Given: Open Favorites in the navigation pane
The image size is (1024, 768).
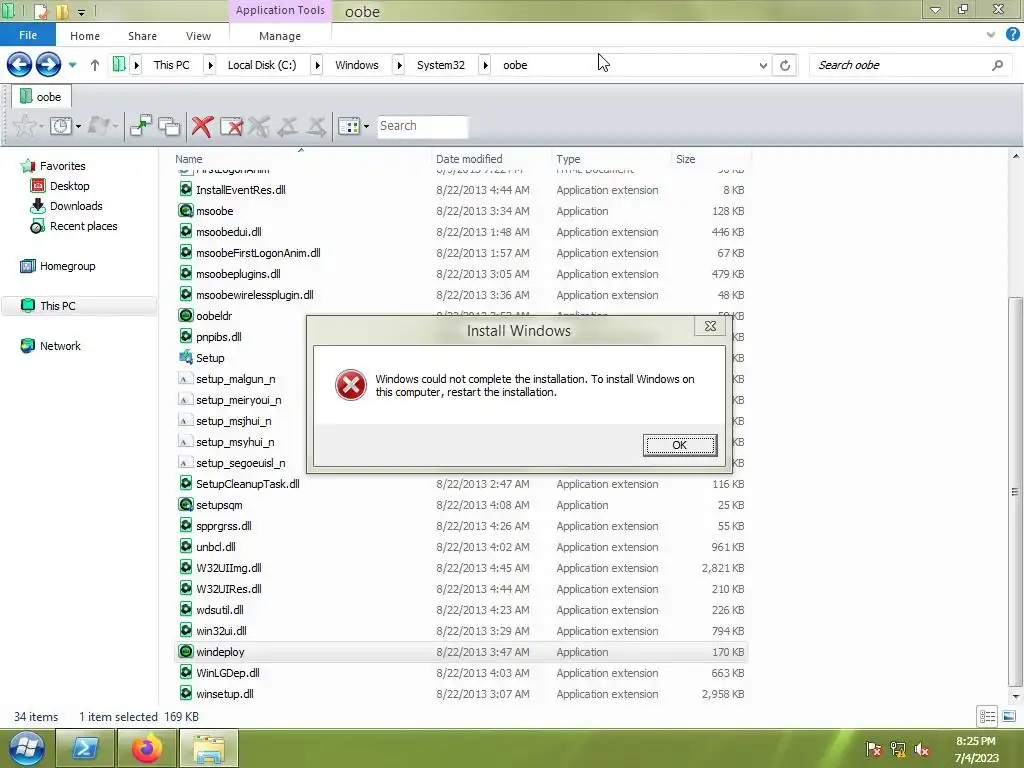Looking at the screenshot, I should [62, 166].
